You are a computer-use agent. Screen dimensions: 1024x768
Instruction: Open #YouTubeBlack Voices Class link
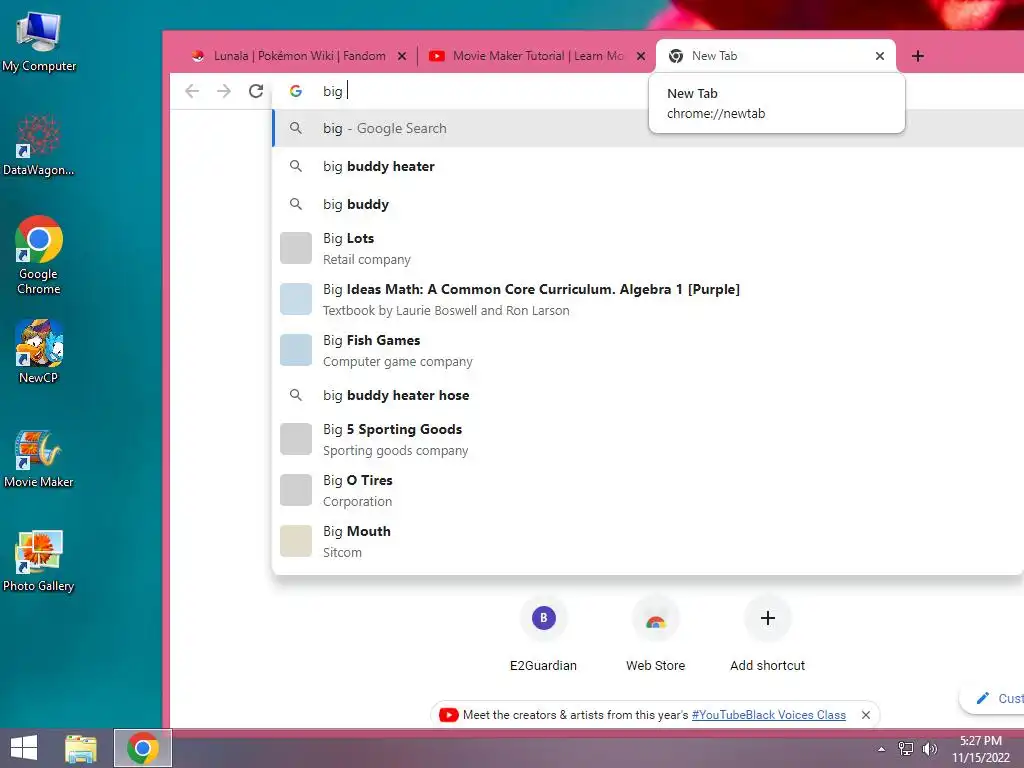point(769,715)
